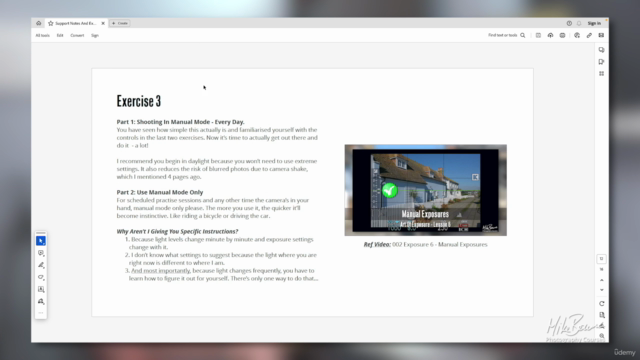
Task: Pick the highlight pen tool
Action: pyautogui.click(x=41, y=265)
